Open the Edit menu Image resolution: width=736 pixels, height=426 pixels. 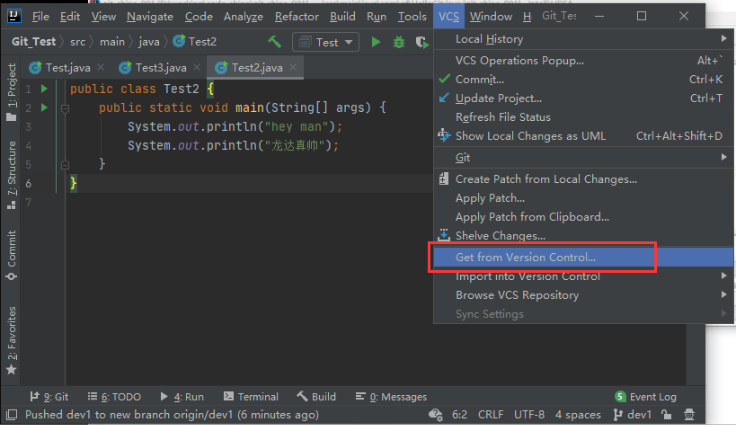pyautogui.click(x=70, y=16)
